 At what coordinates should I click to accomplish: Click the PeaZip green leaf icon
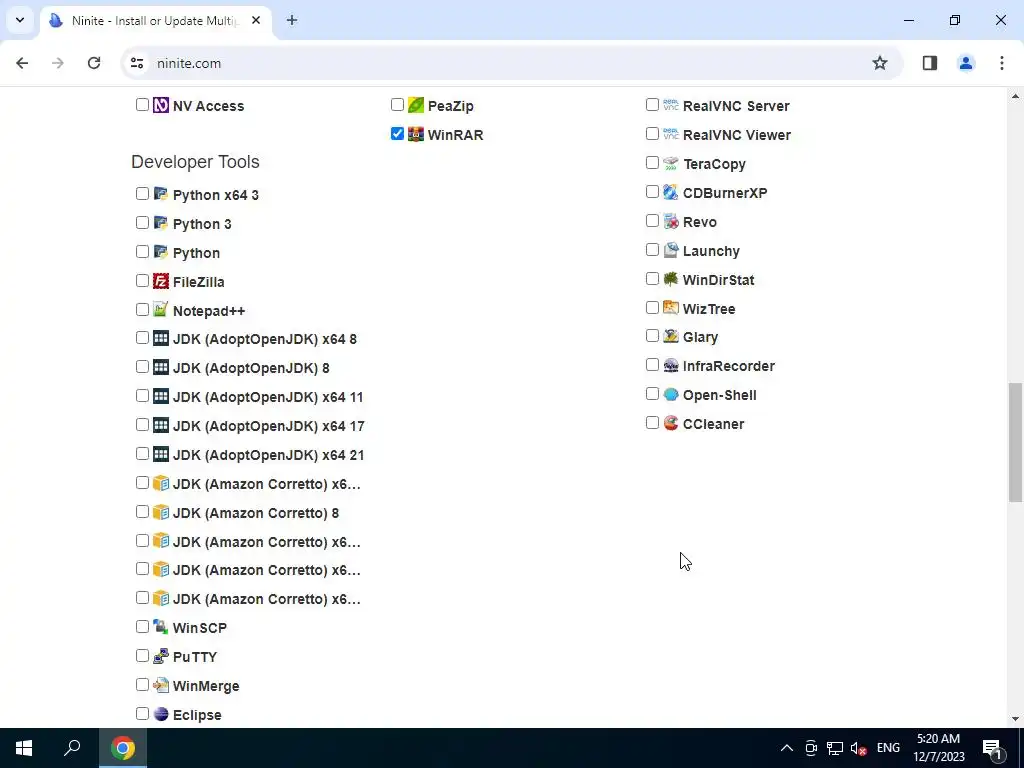[x=416, y=105]
